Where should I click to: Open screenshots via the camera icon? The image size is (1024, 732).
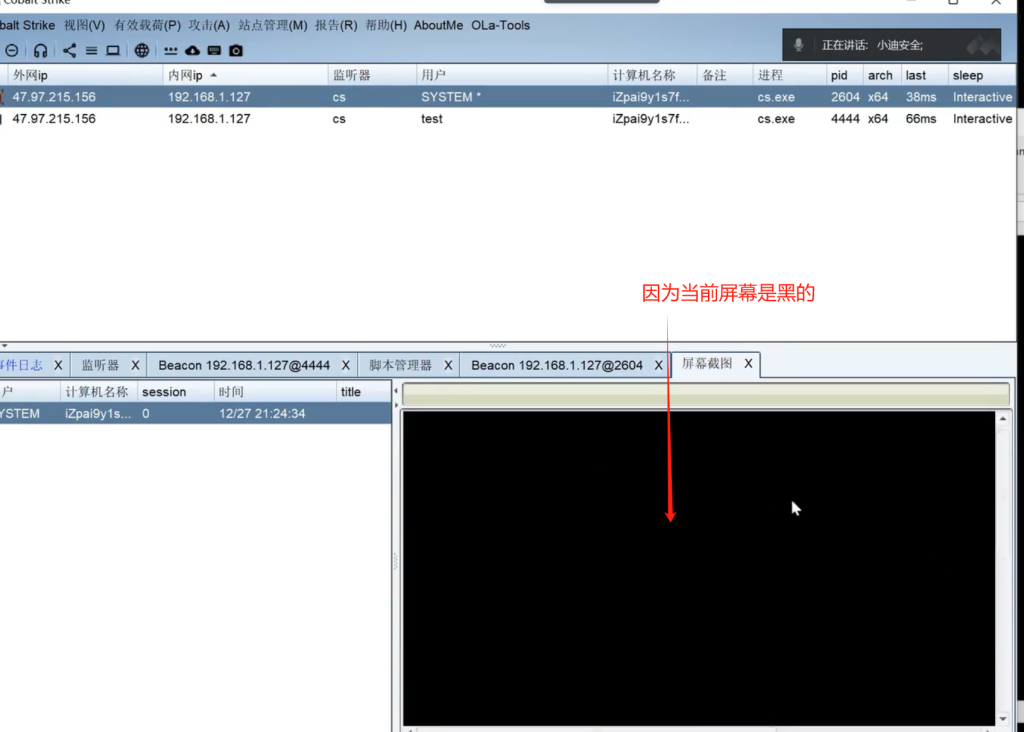236,50
